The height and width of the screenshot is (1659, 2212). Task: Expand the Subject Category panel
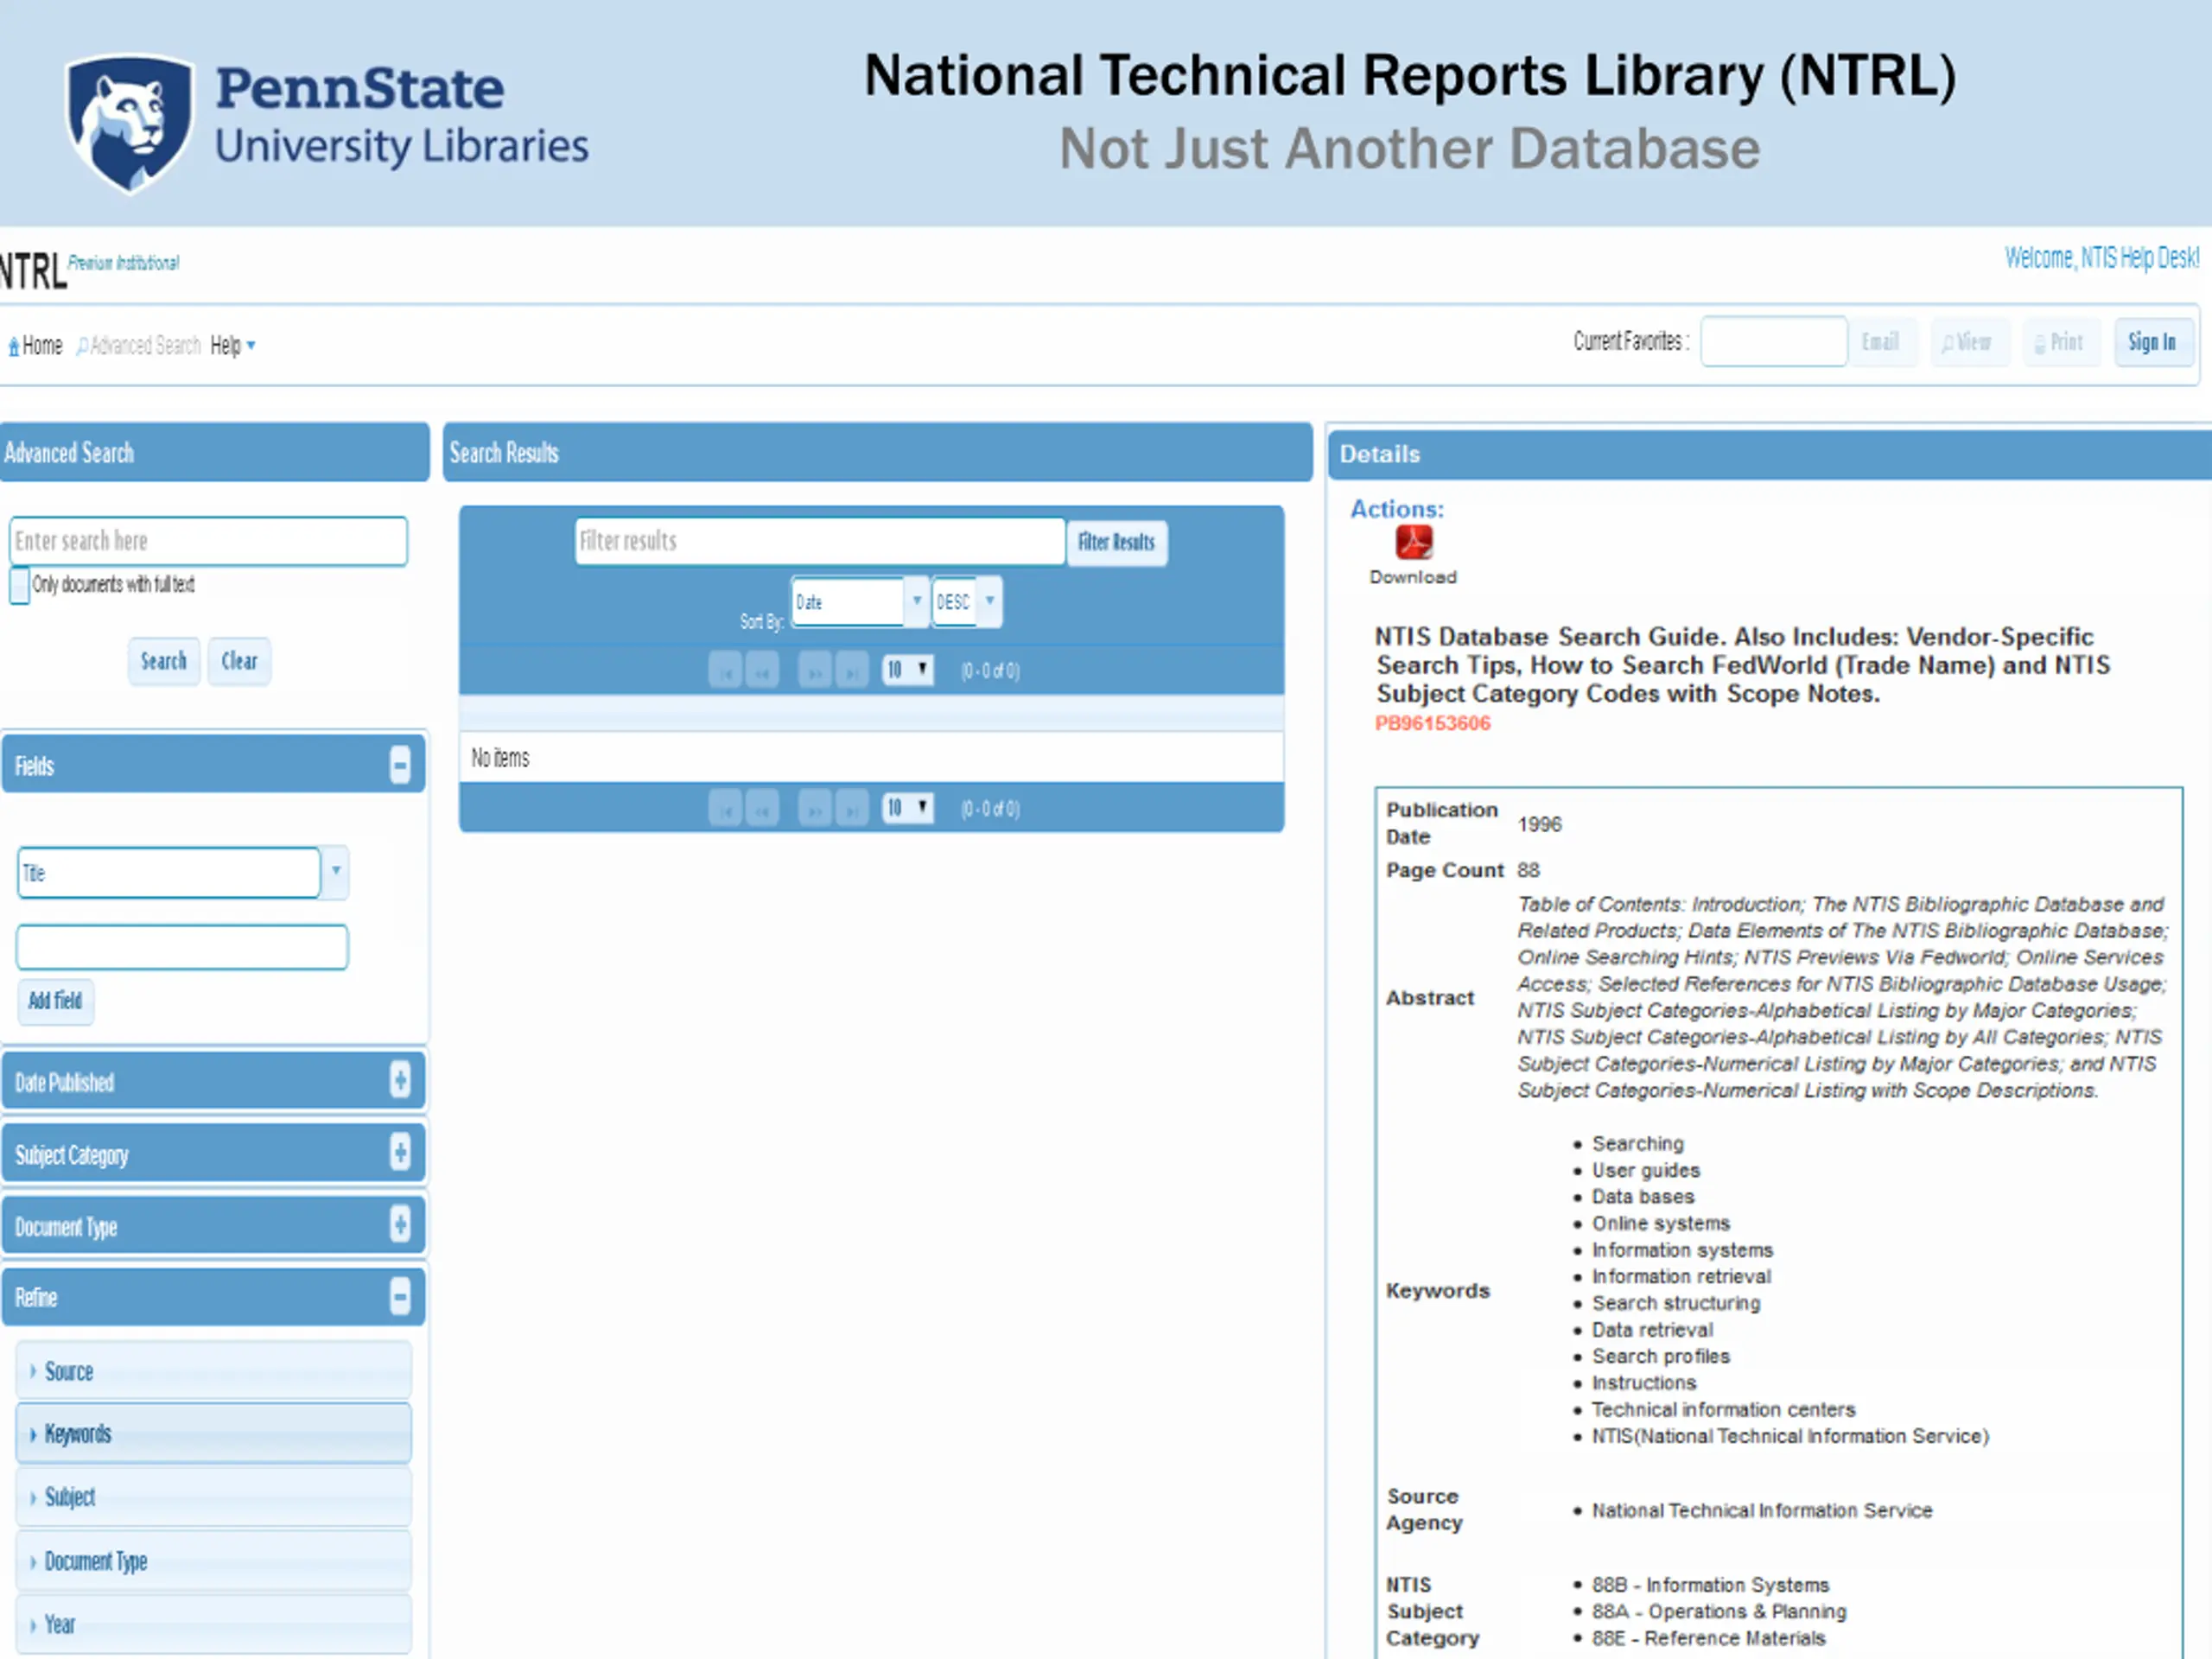(400, 1153)
